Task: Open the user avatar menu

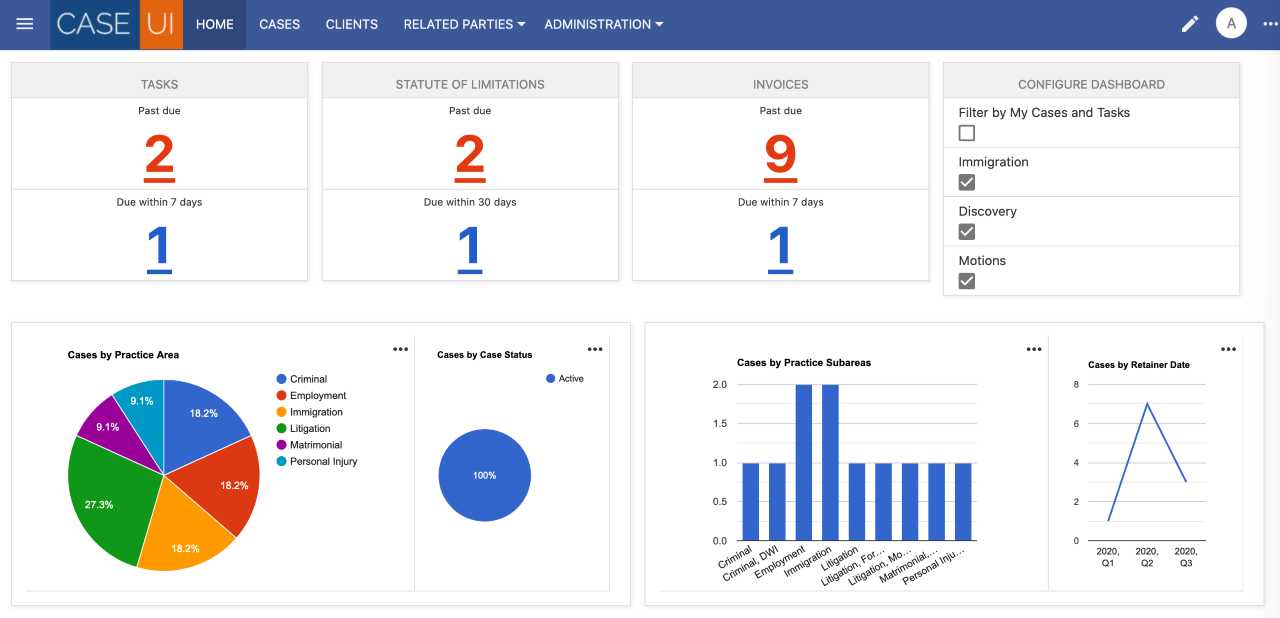Action: point(1231,22)
